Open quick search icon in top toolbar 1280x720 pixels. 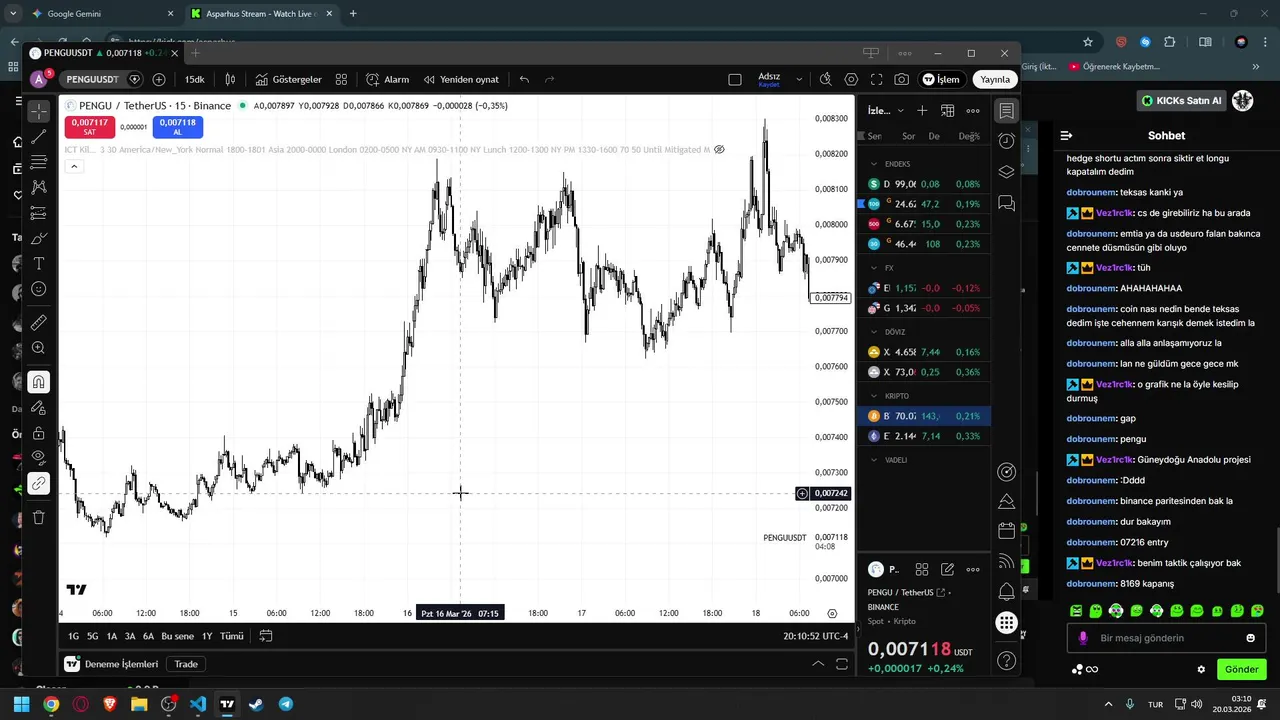(x=825, y=79)
